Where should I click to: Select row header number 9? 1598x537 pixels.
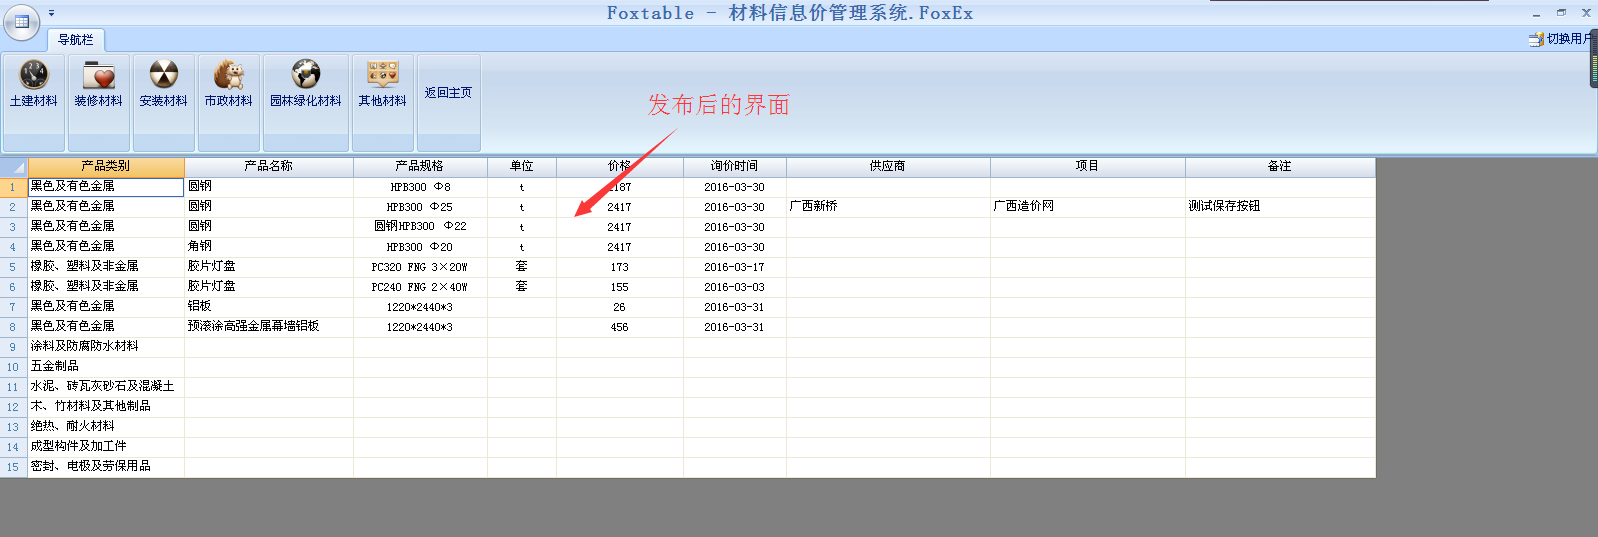pyautogui.click(x=14, y=347)
